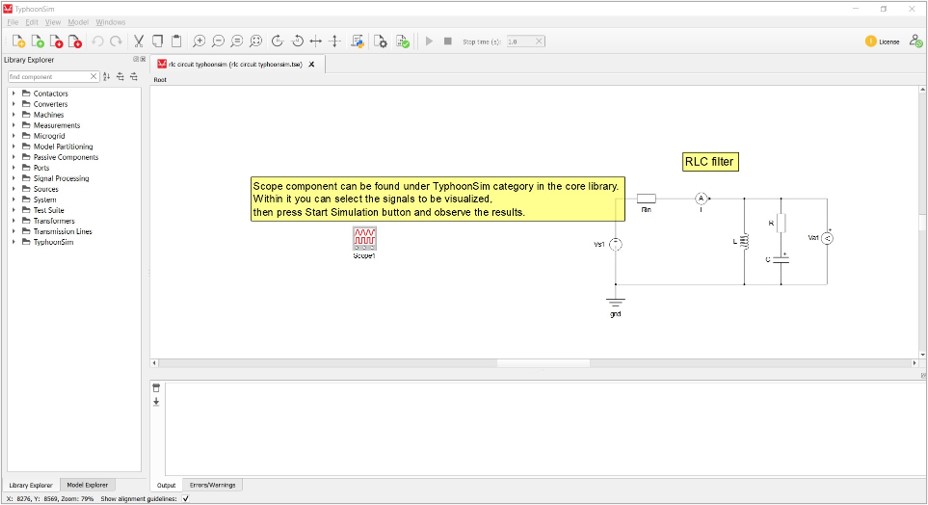The image size is (928, 505).
Task: Close the rlc circuit typhoonsim tab
Action: click(311, 64)
